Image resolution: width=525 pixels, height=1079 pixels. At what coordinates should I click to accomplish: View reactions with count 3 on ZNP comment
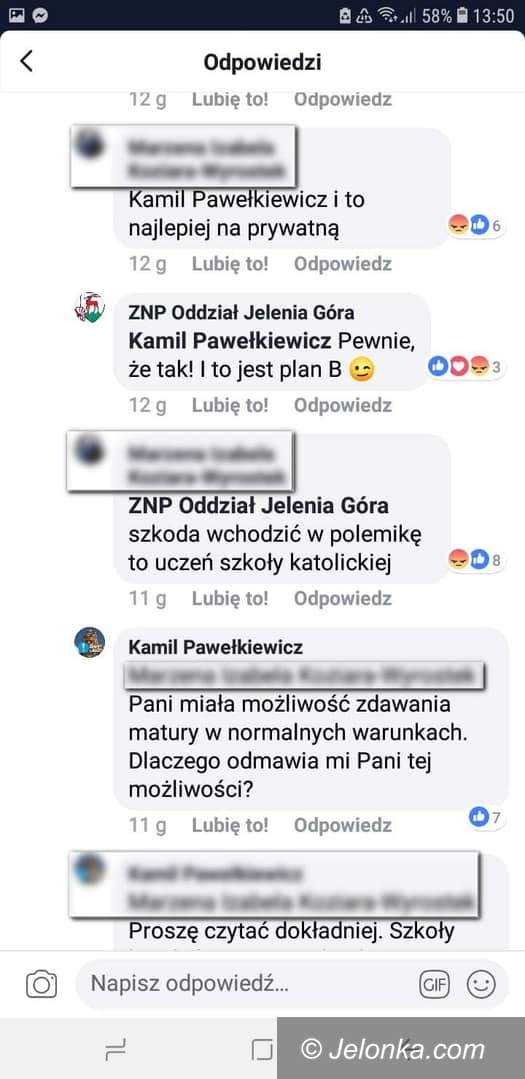(x=466, y=366)
